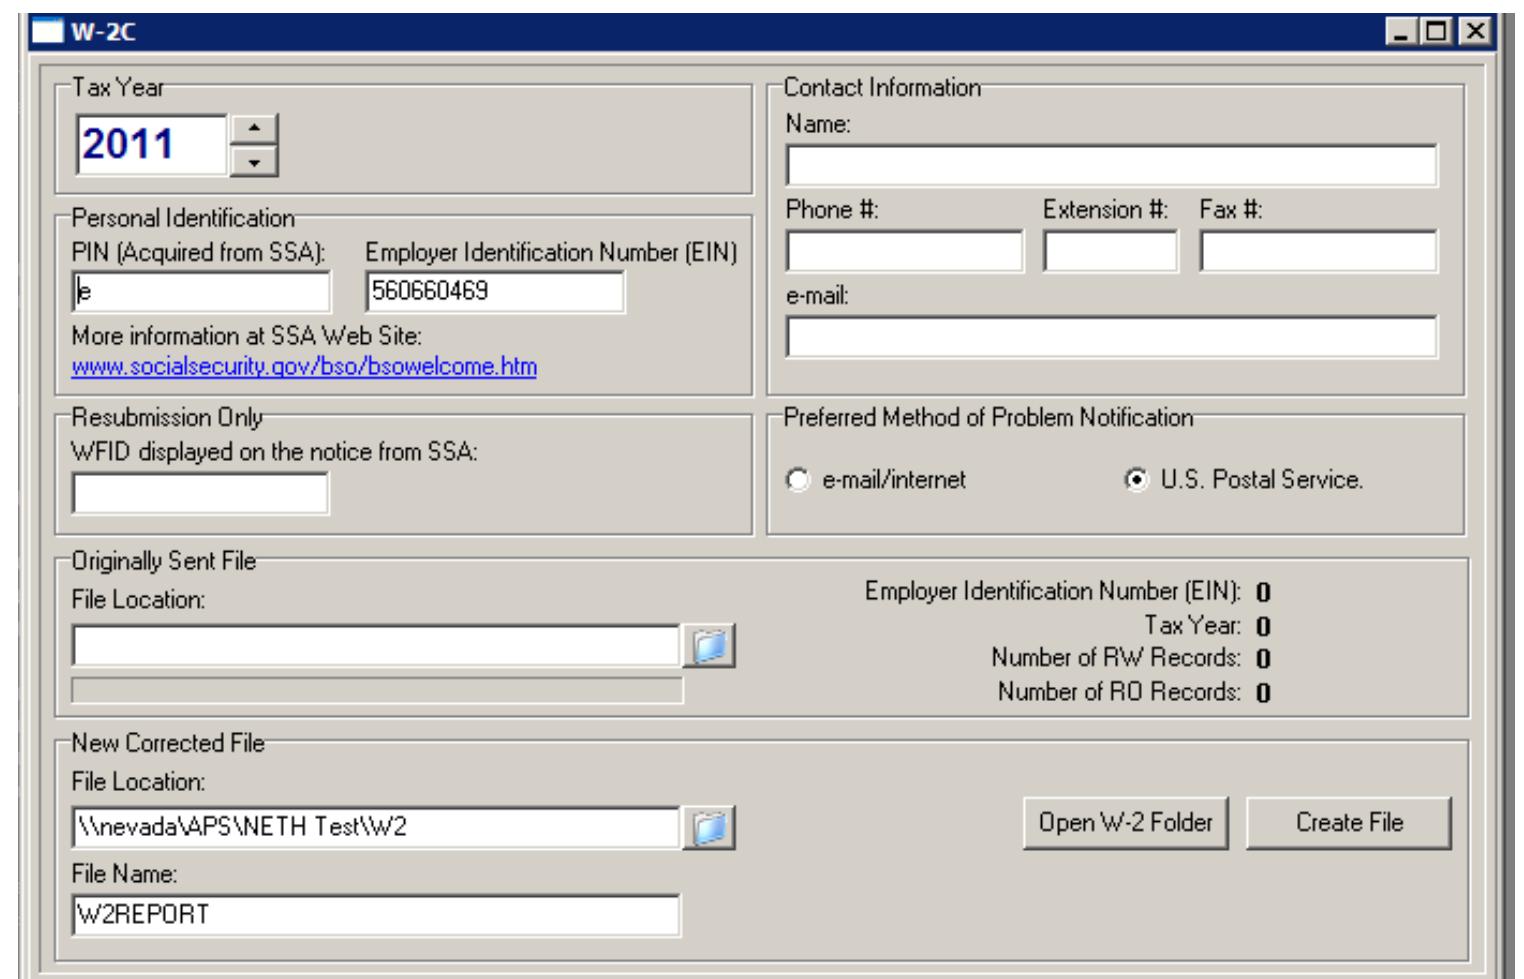Browse folder for New Corrected File location

[x=709, y=828]
